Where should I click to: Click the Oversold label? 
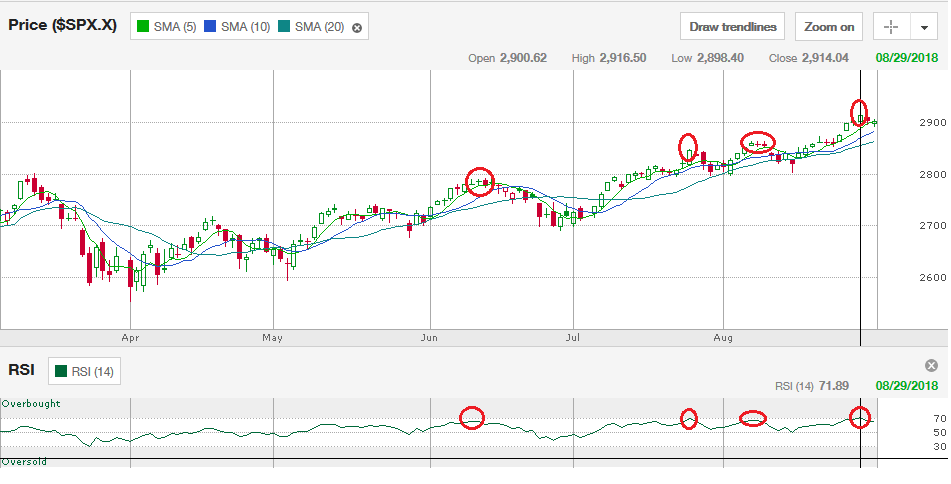pyautogui.click(x=24, y=462)
